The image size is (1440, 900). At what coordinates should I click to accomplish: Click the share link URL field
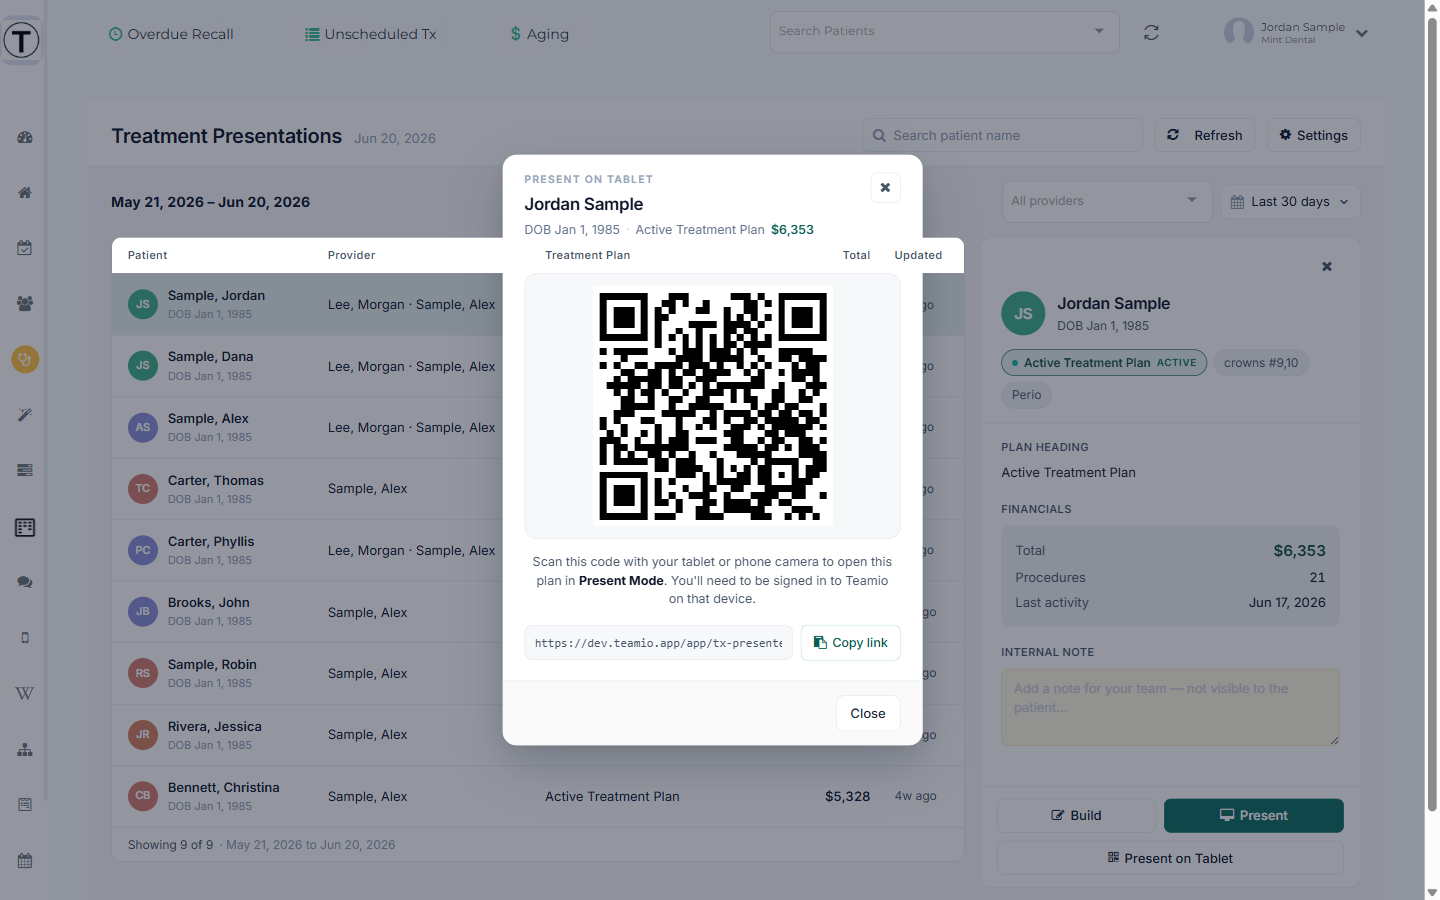(x=659, y=643)
